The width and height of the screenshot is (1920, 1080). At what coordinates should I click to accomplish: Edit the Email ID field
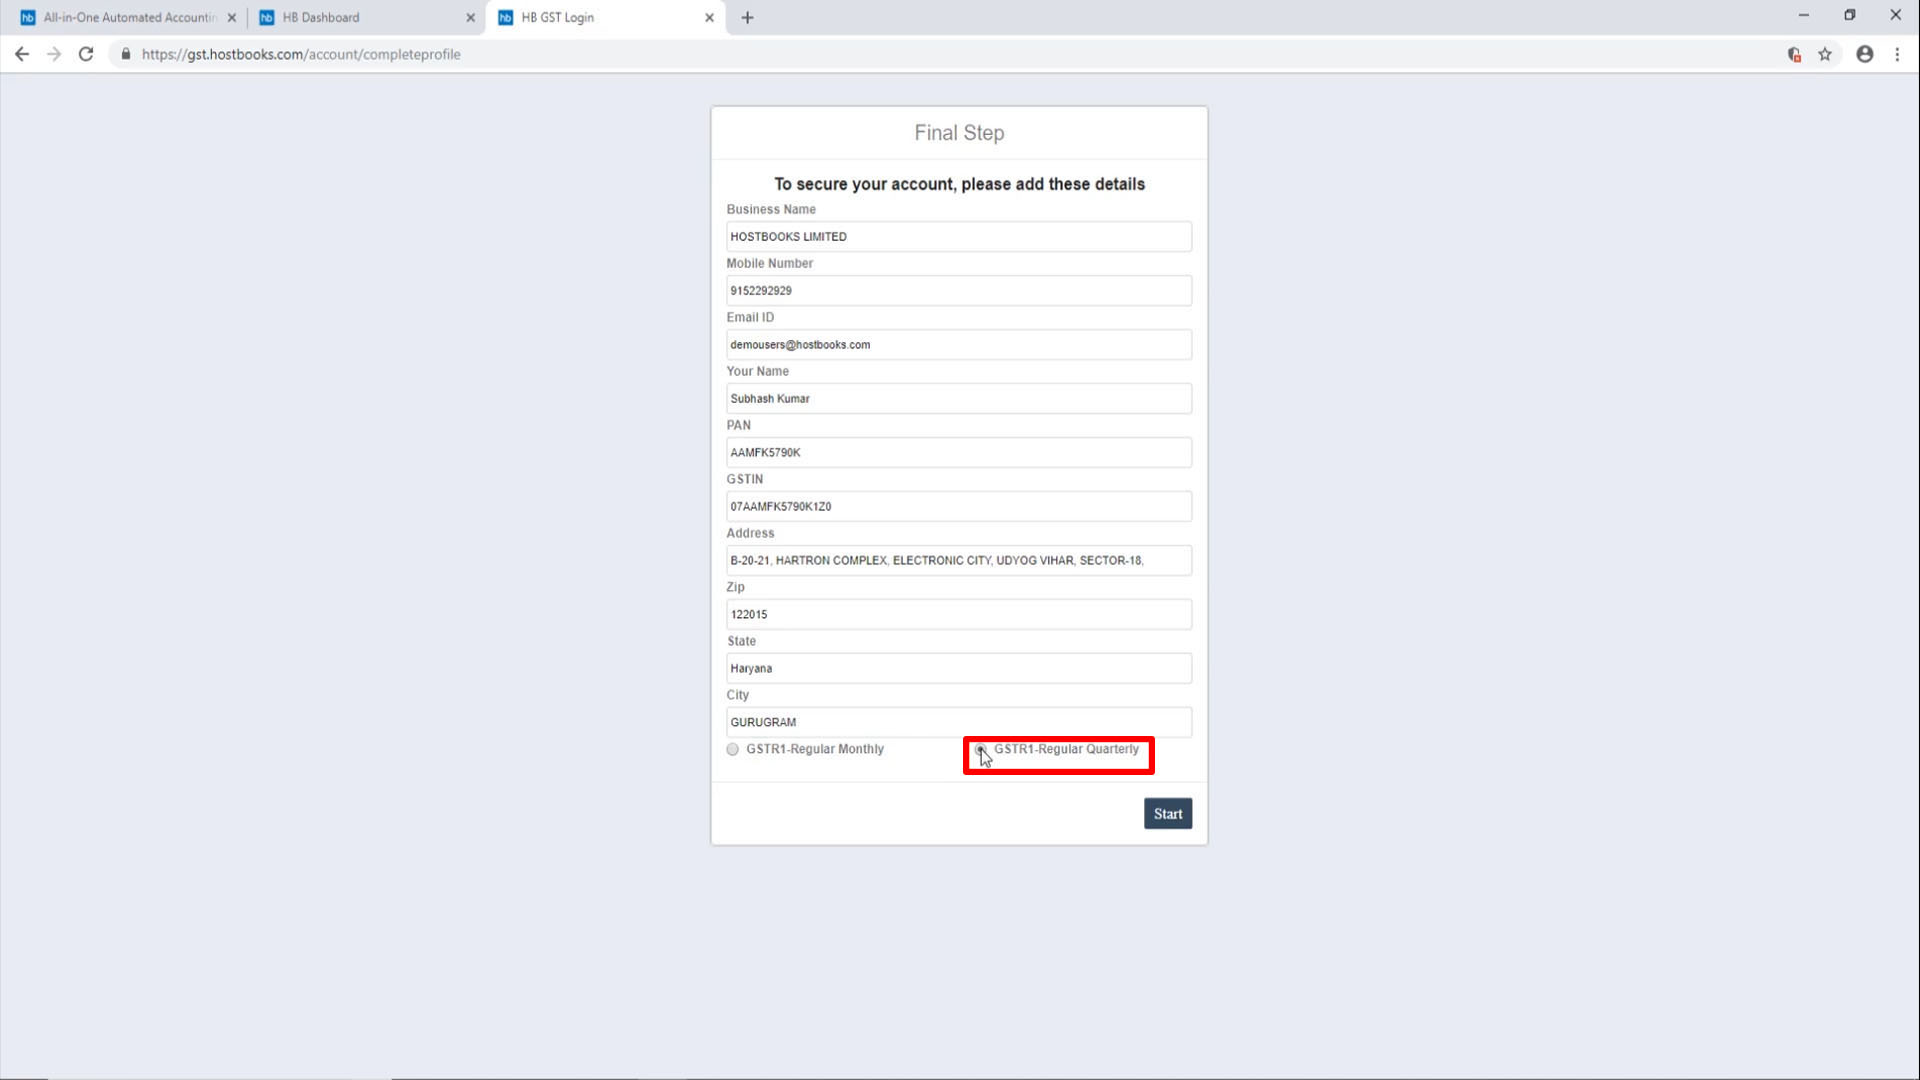coord(959,345)
